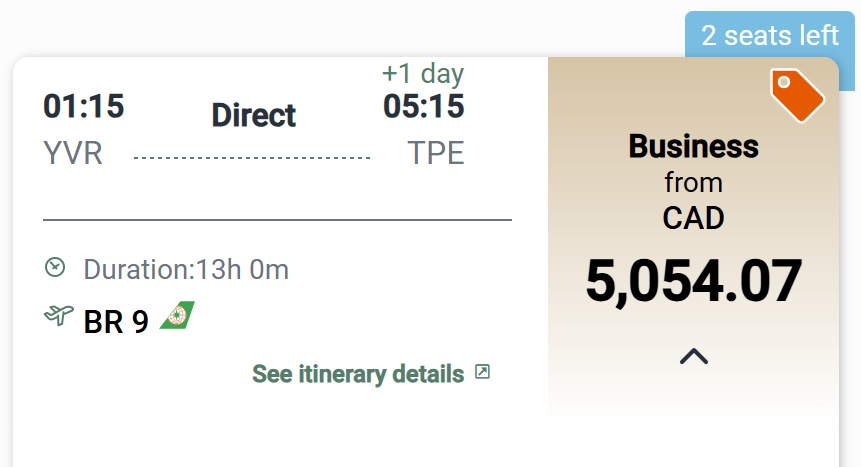Click the BR 9 flight number
Screen dimensions: 861x467
click(116, 322)
